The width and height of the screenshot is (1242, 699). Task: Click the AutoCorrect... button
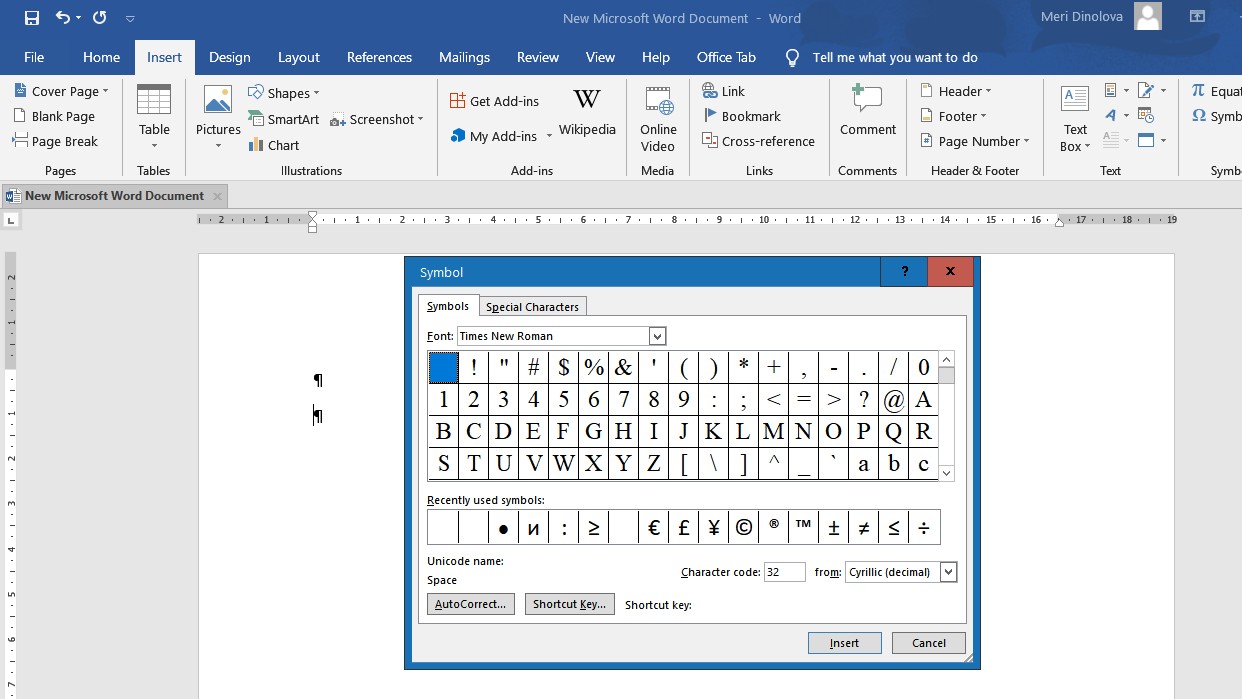(x=470, y=604)
